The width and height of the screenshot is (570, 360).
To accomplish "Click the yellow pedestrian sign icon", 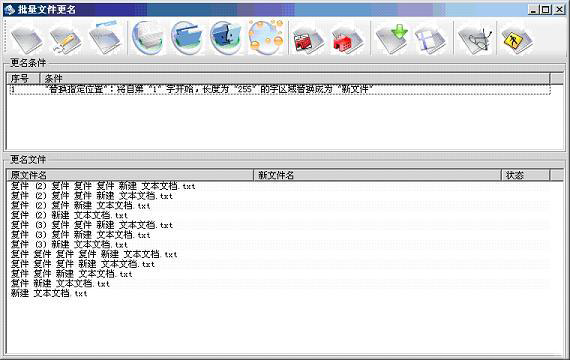I will (517, 39).
